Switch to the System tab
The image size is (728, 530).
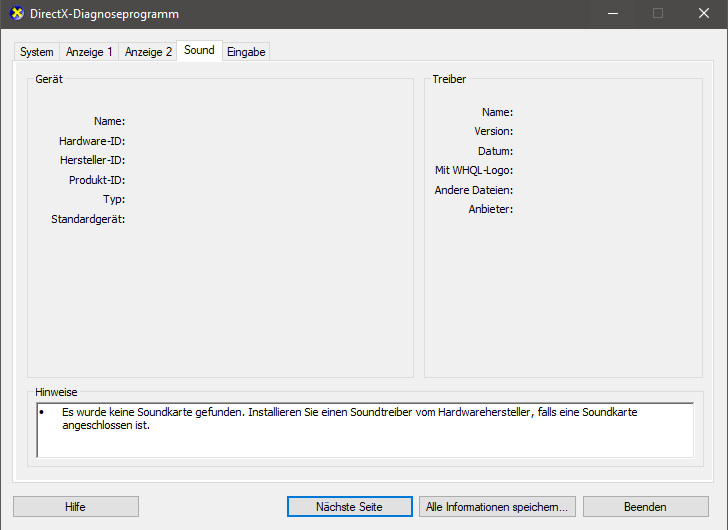coord(37,52)
